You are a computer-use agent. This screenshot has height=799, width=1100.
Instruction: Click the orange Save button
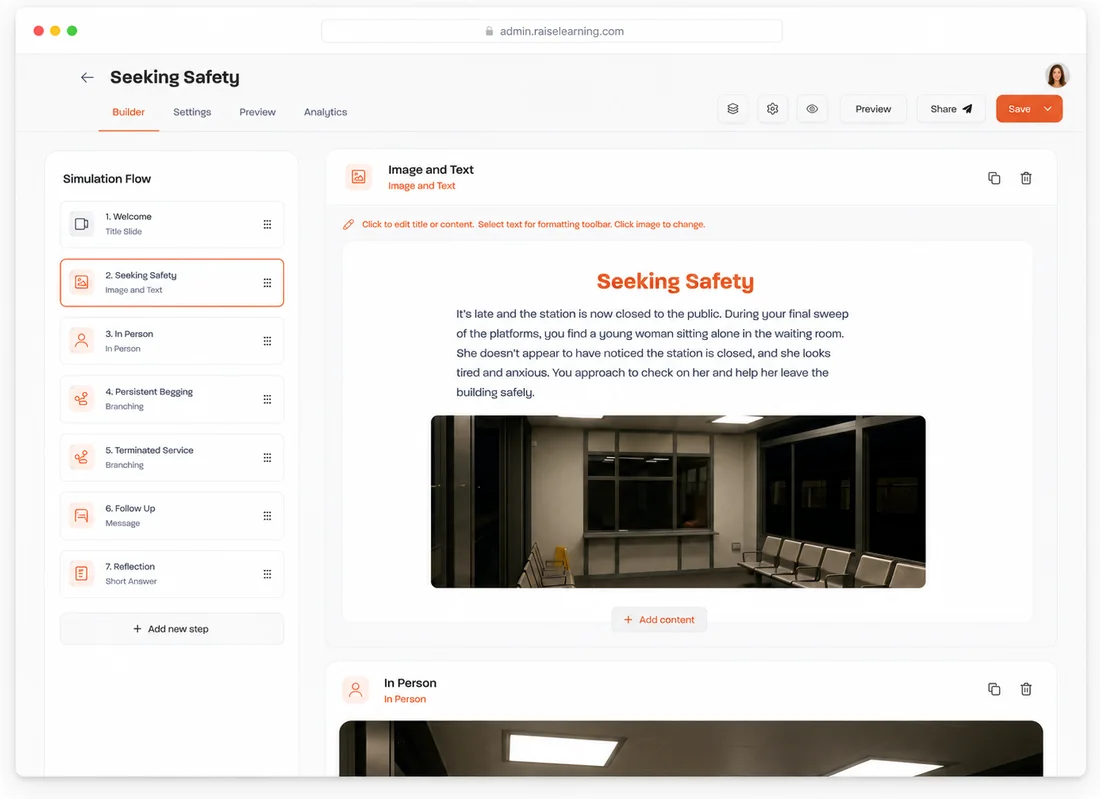1019,109
